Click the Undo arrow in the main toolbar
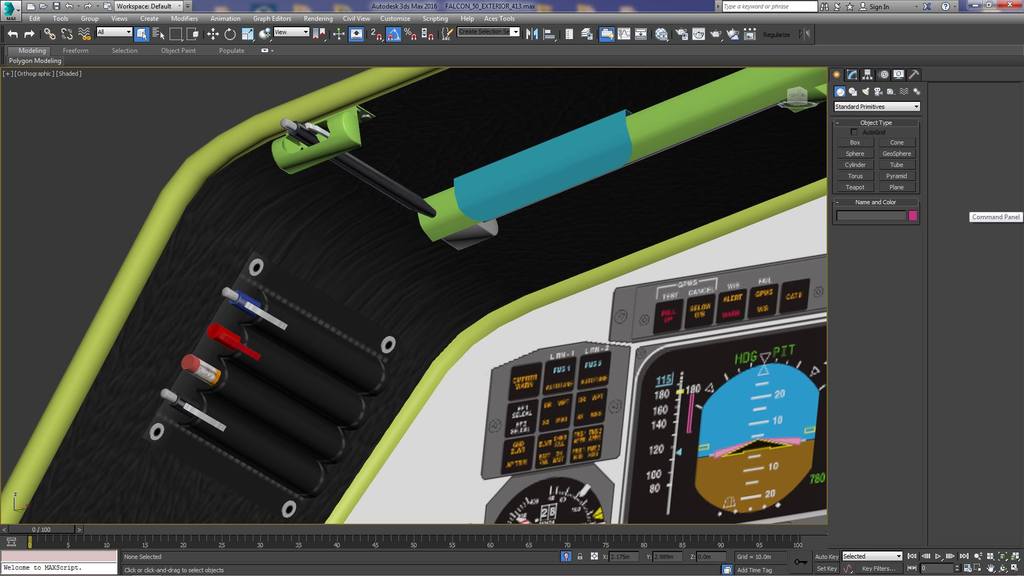The image size is (1024, 576). [x=13, y=34]
